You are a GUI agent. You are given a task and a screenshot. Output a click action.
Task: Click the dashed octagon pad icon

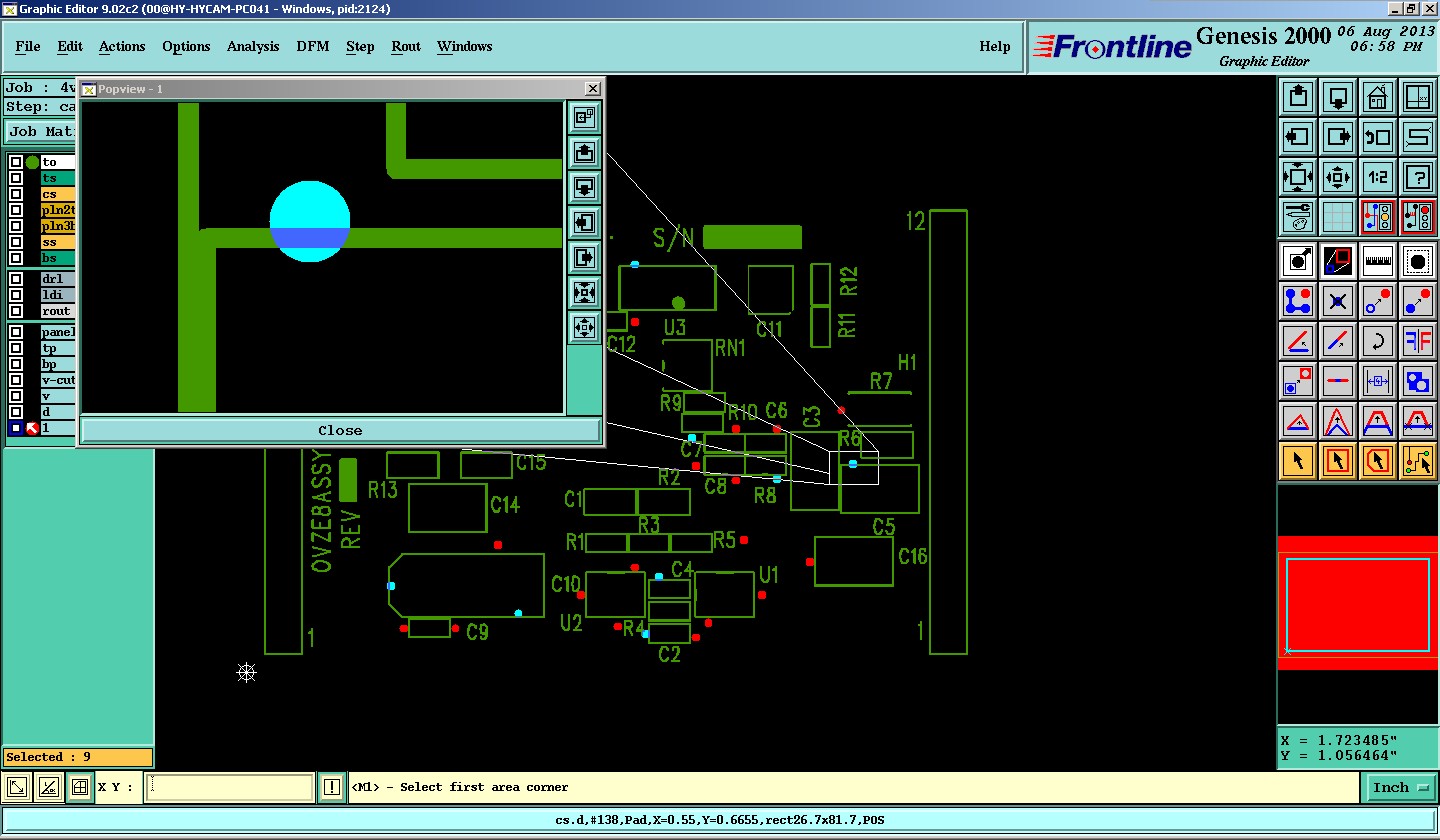point(1418,261)
